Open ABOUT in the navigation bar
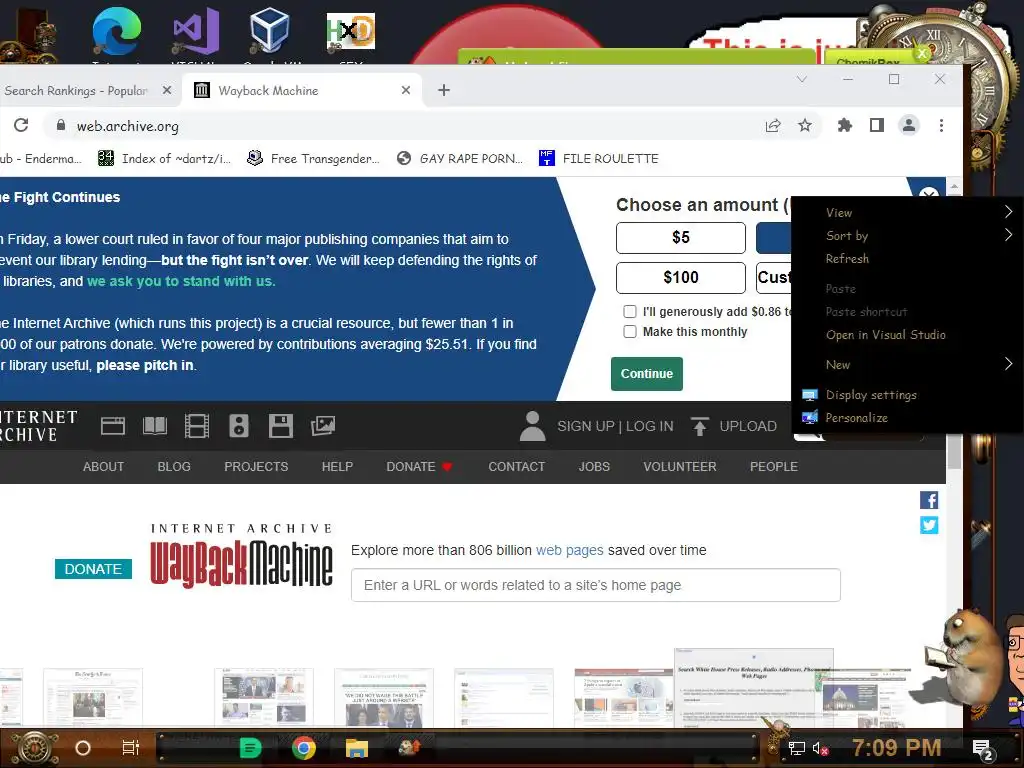The image size is (1024, 768). pyautogui.click(x=103, y=466)
